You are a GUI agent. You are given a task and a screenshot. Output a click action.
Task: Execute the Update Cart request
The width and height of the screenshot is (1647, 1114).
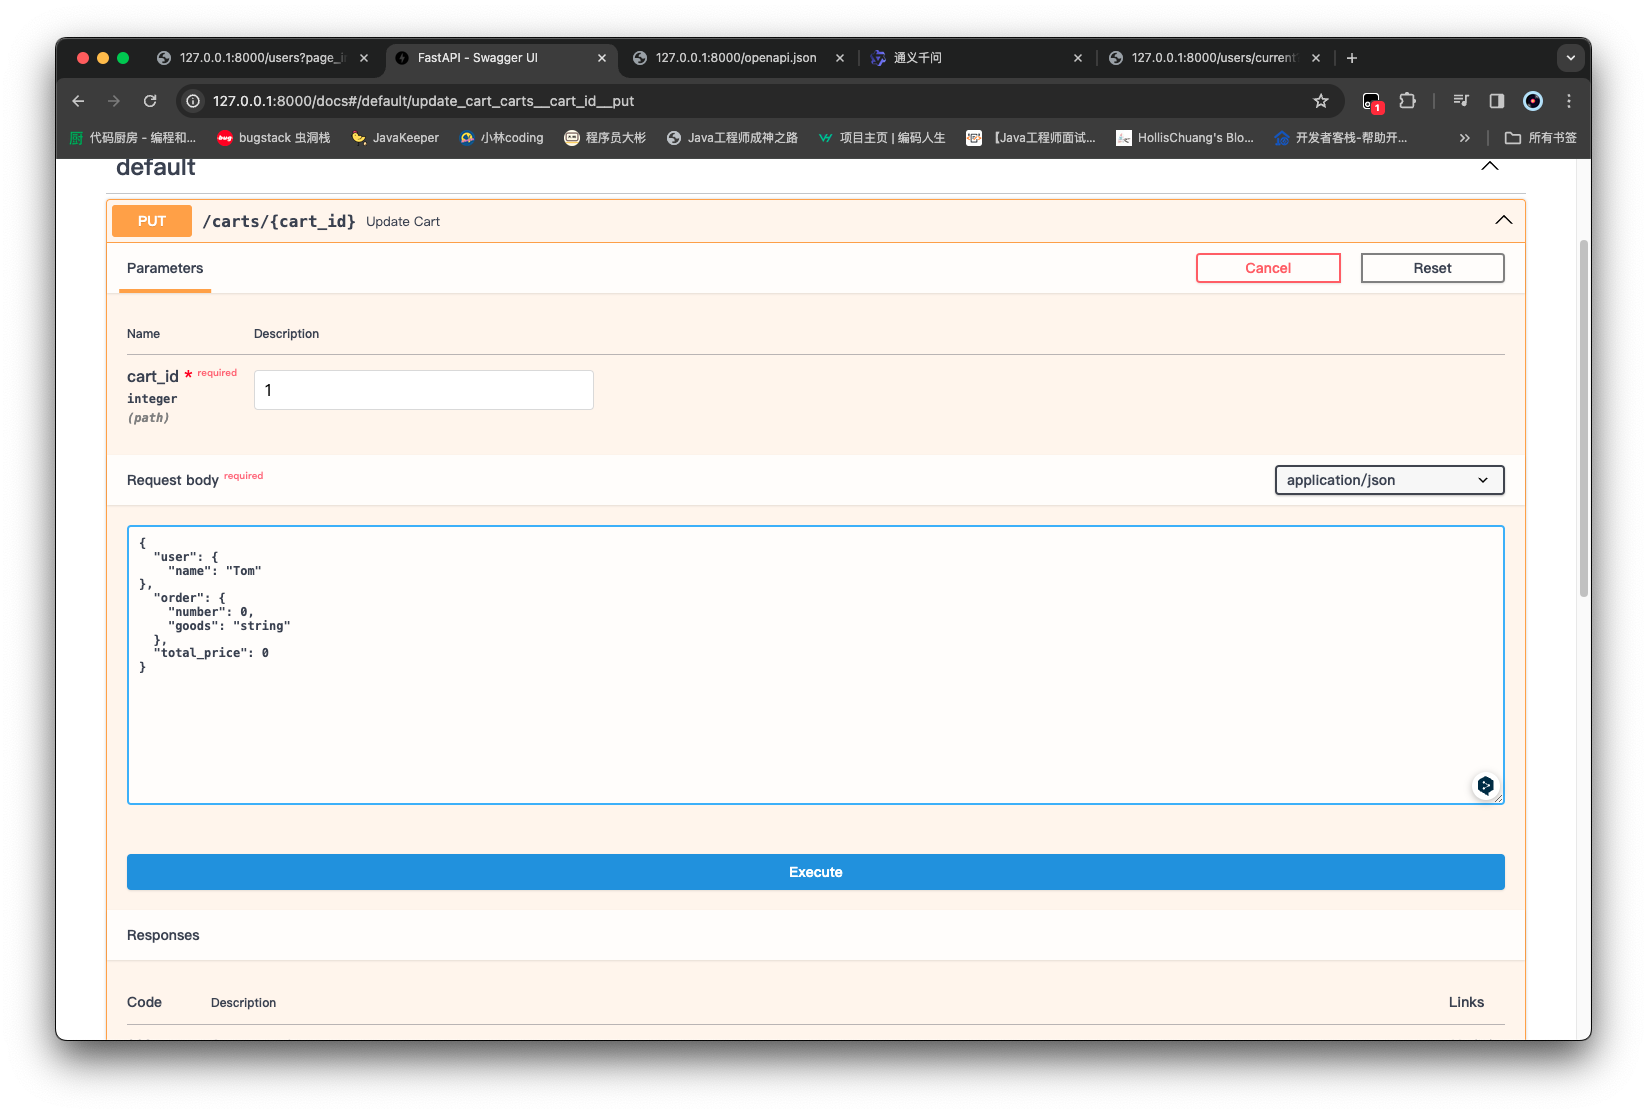tap(816, 872)
